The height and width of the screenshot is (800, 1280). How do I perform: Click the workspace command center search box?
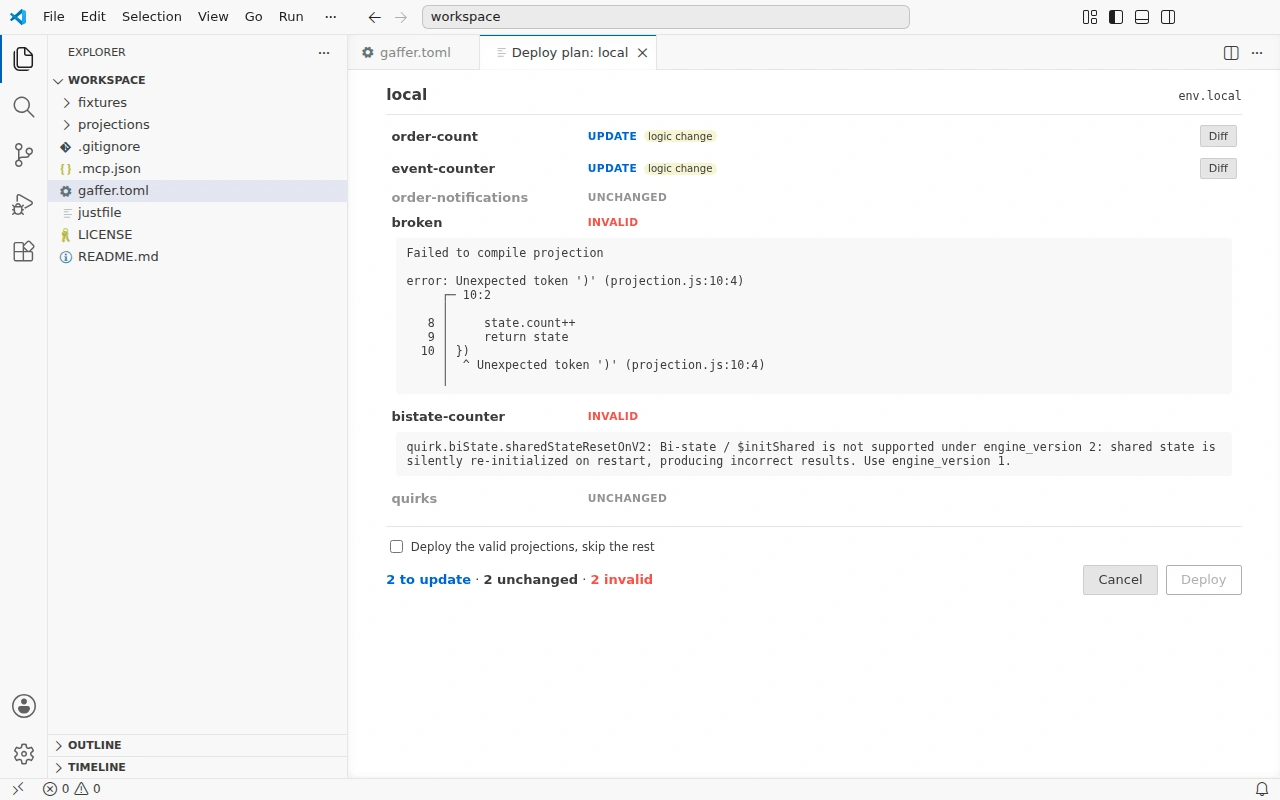click(666, 17)
